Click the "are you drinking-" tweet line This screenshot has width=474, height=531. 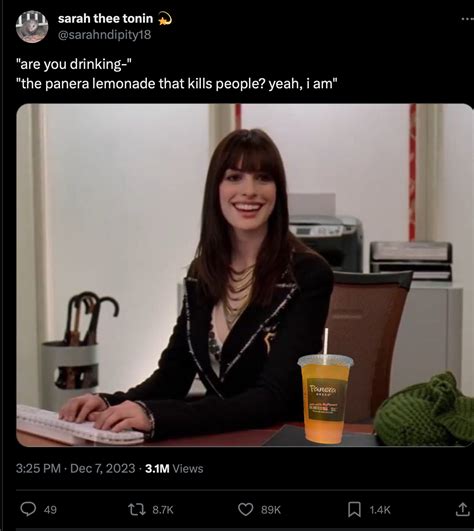pyautogui.click(x=73, y=64)
